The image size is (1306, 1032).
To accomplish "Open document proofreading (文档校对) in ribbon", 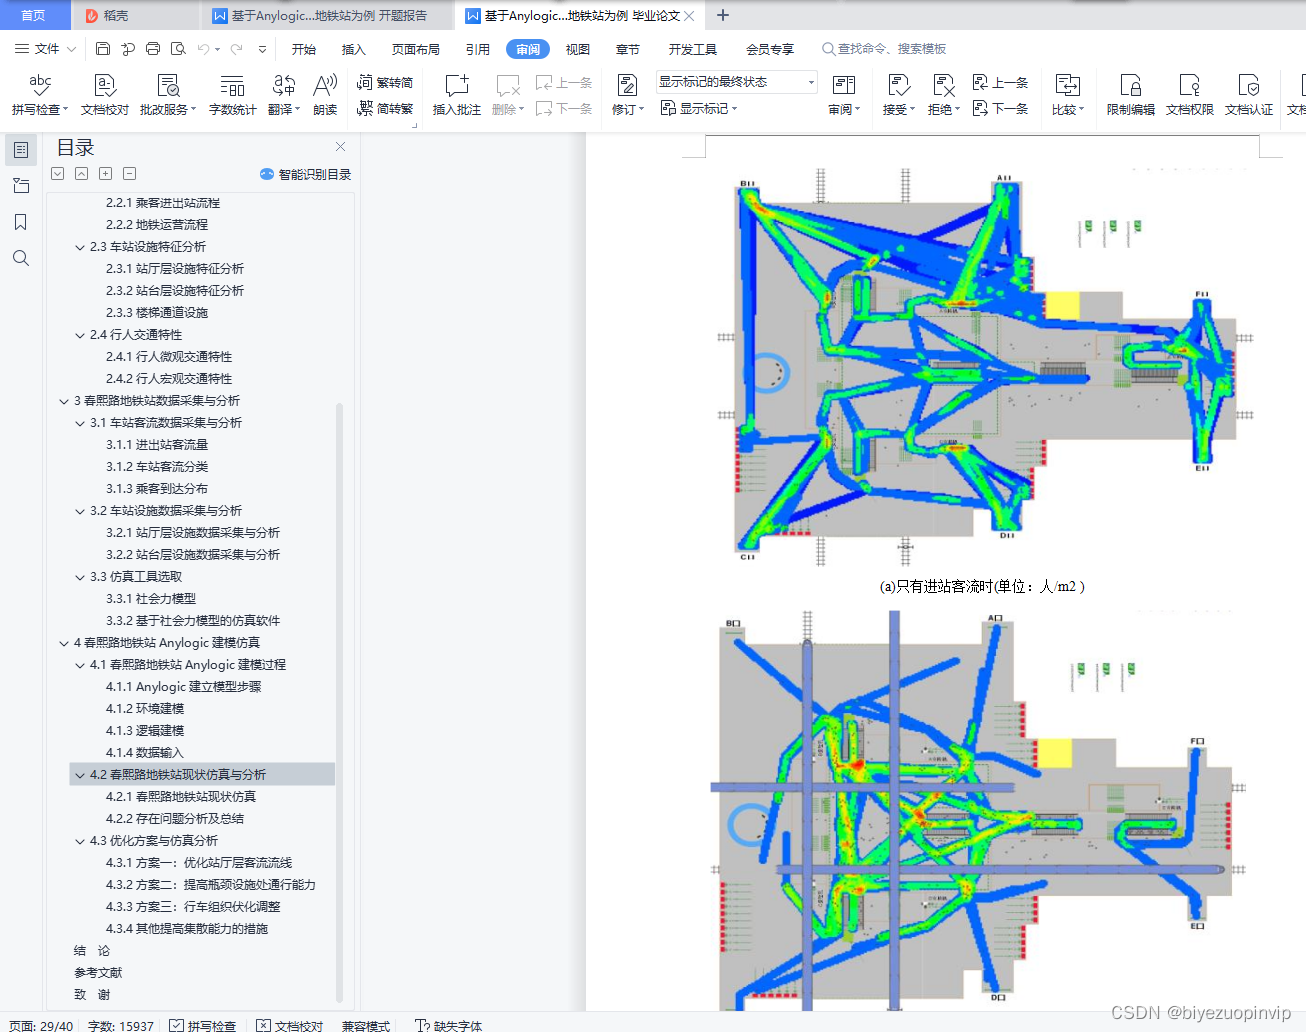I will coord(105,95).
